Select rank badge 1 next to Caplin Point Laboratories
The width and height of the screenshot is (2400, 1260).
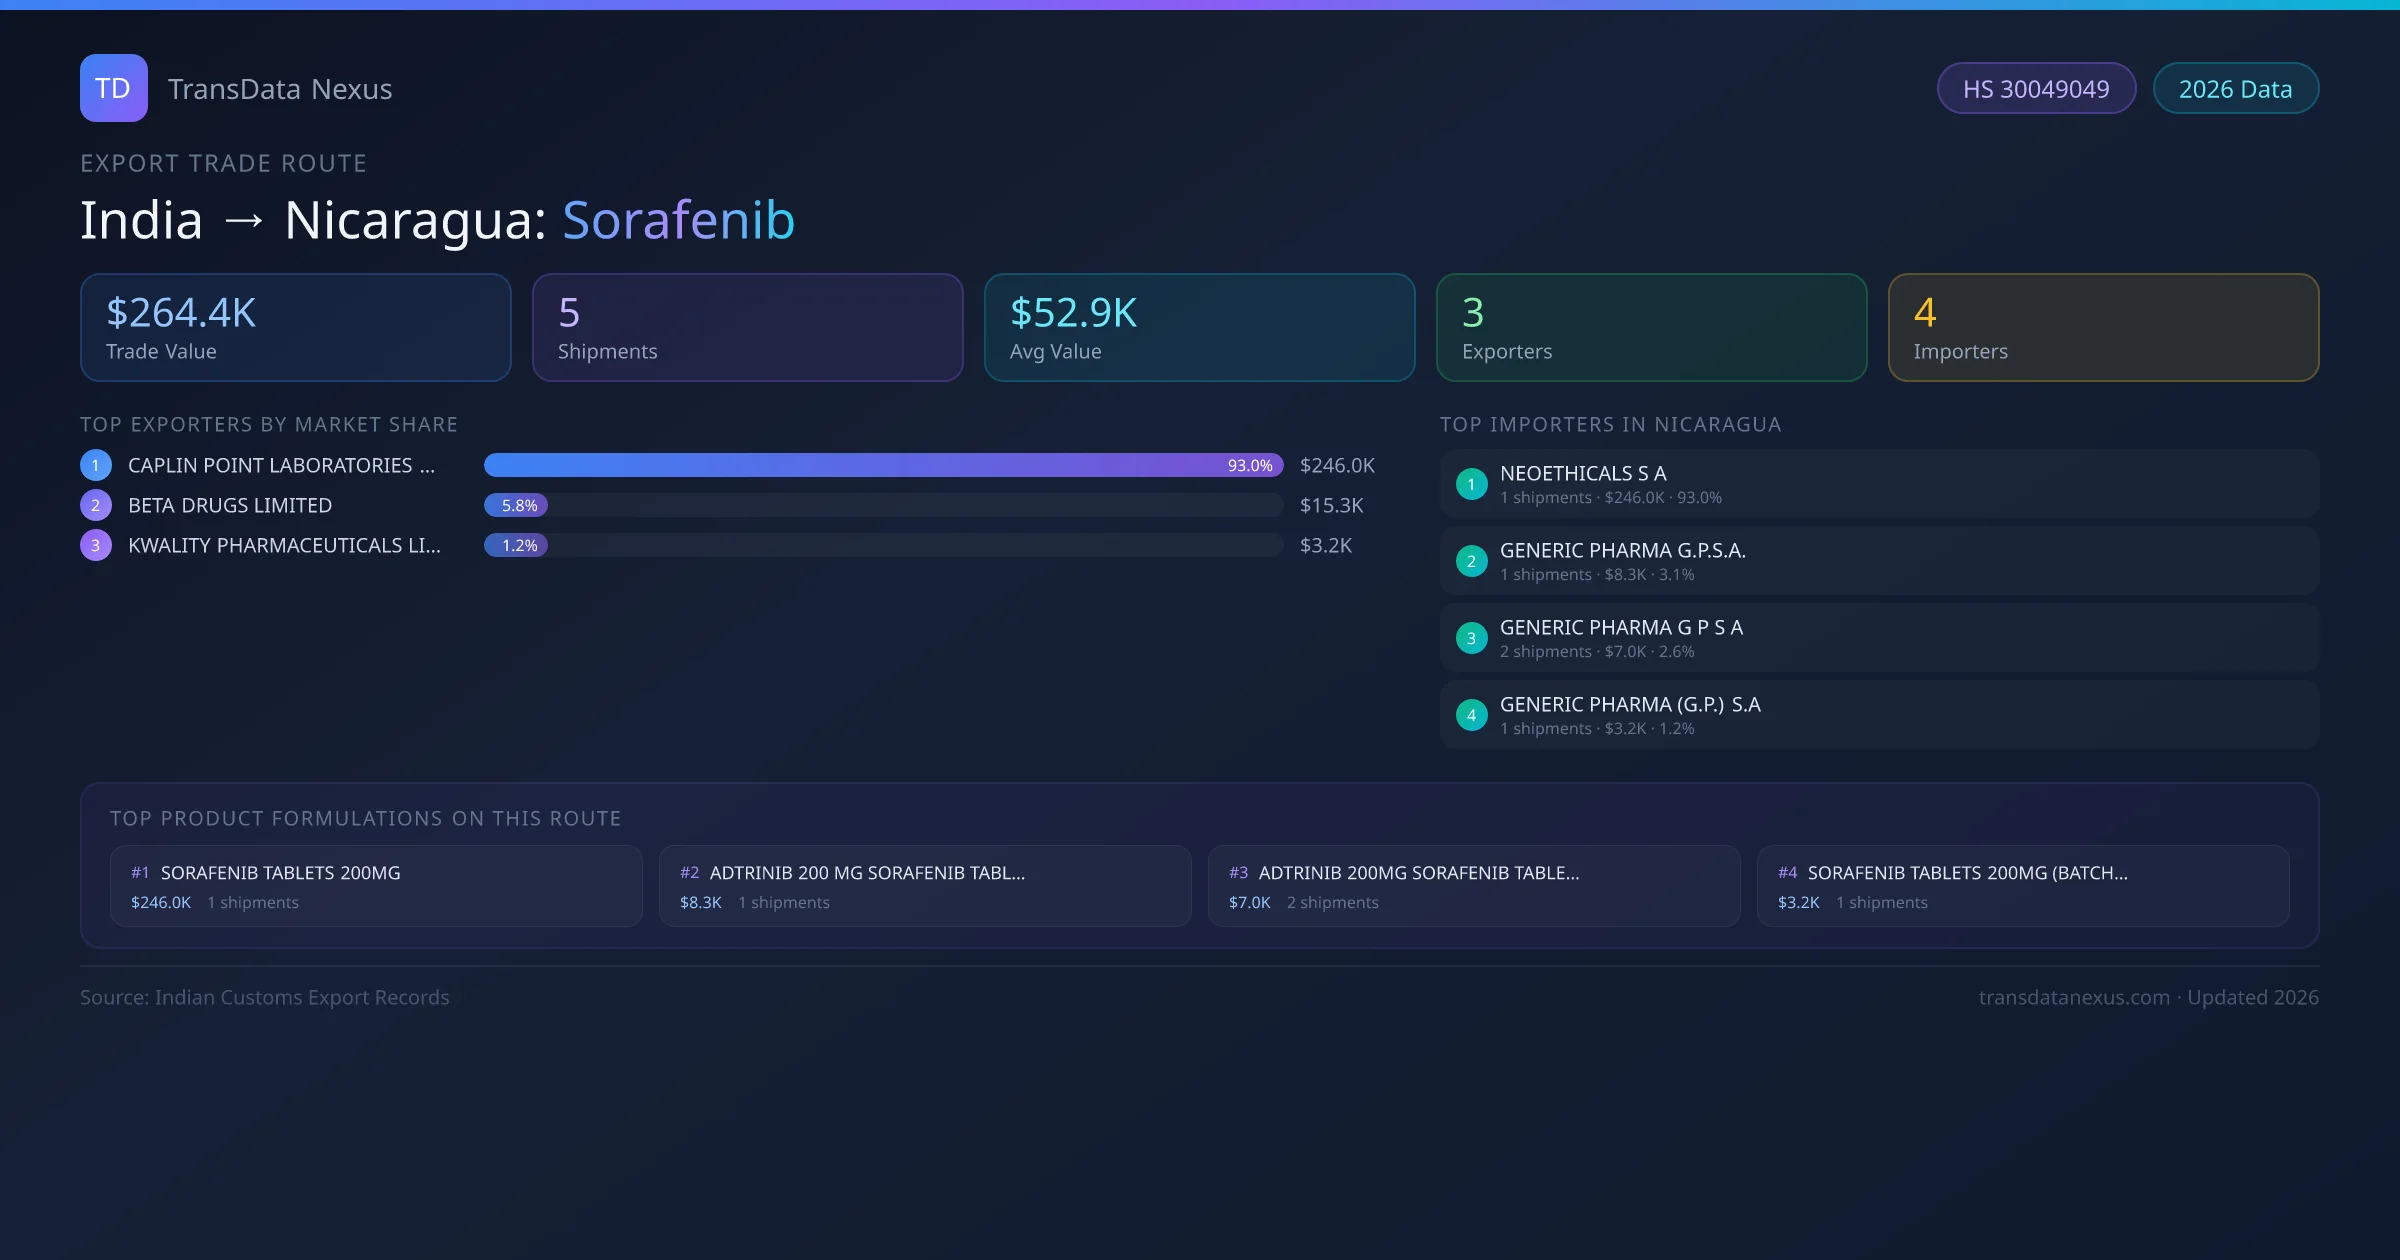pos(95,465)
